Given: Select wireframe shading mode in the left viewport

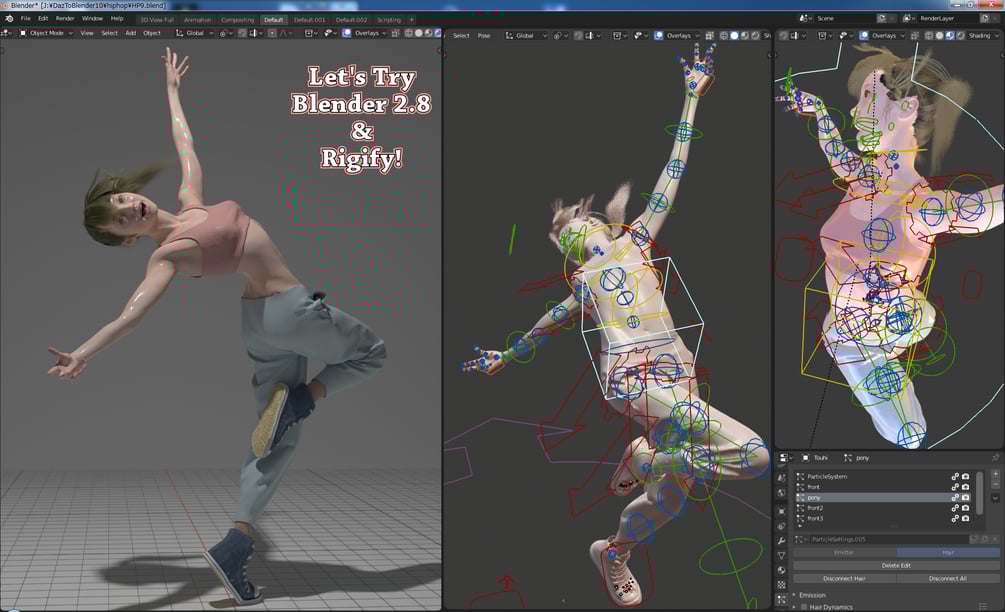Looking at the screenshot, I should point(408,33).
